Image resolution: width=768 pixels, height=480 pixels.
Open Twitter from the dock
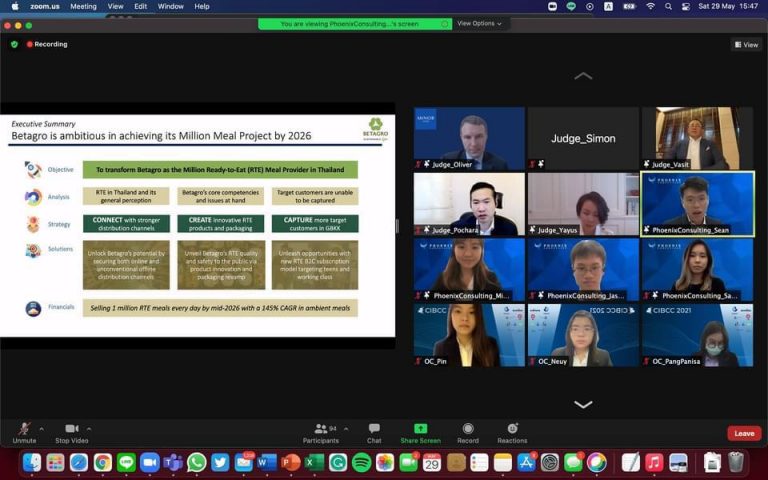pyautogui.click(x=220, y=462)
